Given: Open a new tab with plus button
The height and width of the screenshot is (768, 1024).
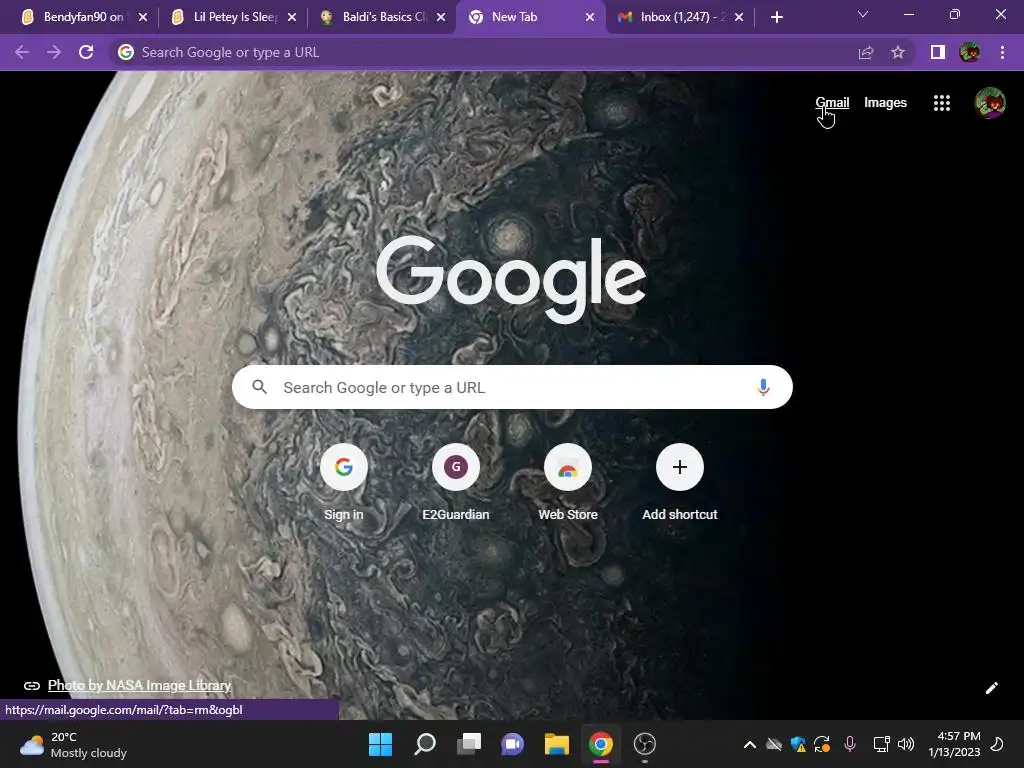Looking at the screenshot, I should 776,17.
